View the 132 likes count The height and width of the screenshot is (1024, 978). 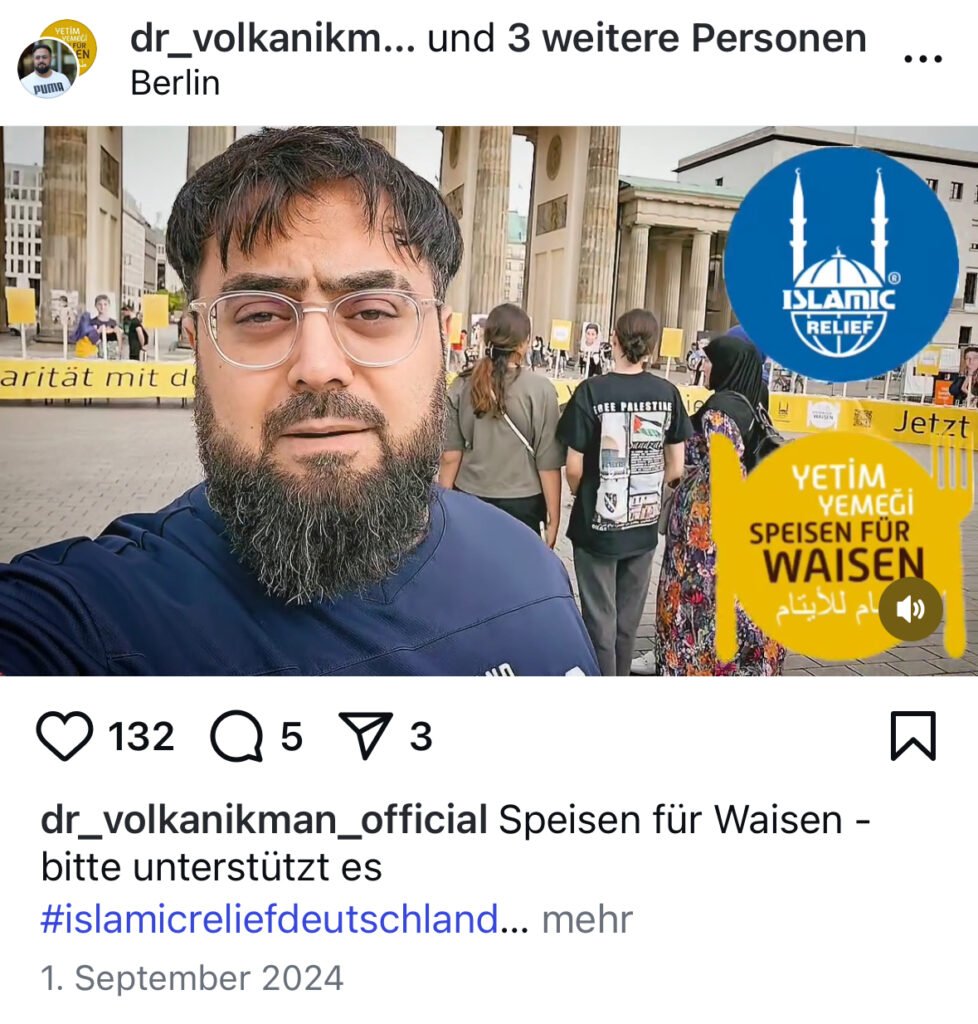141,737
